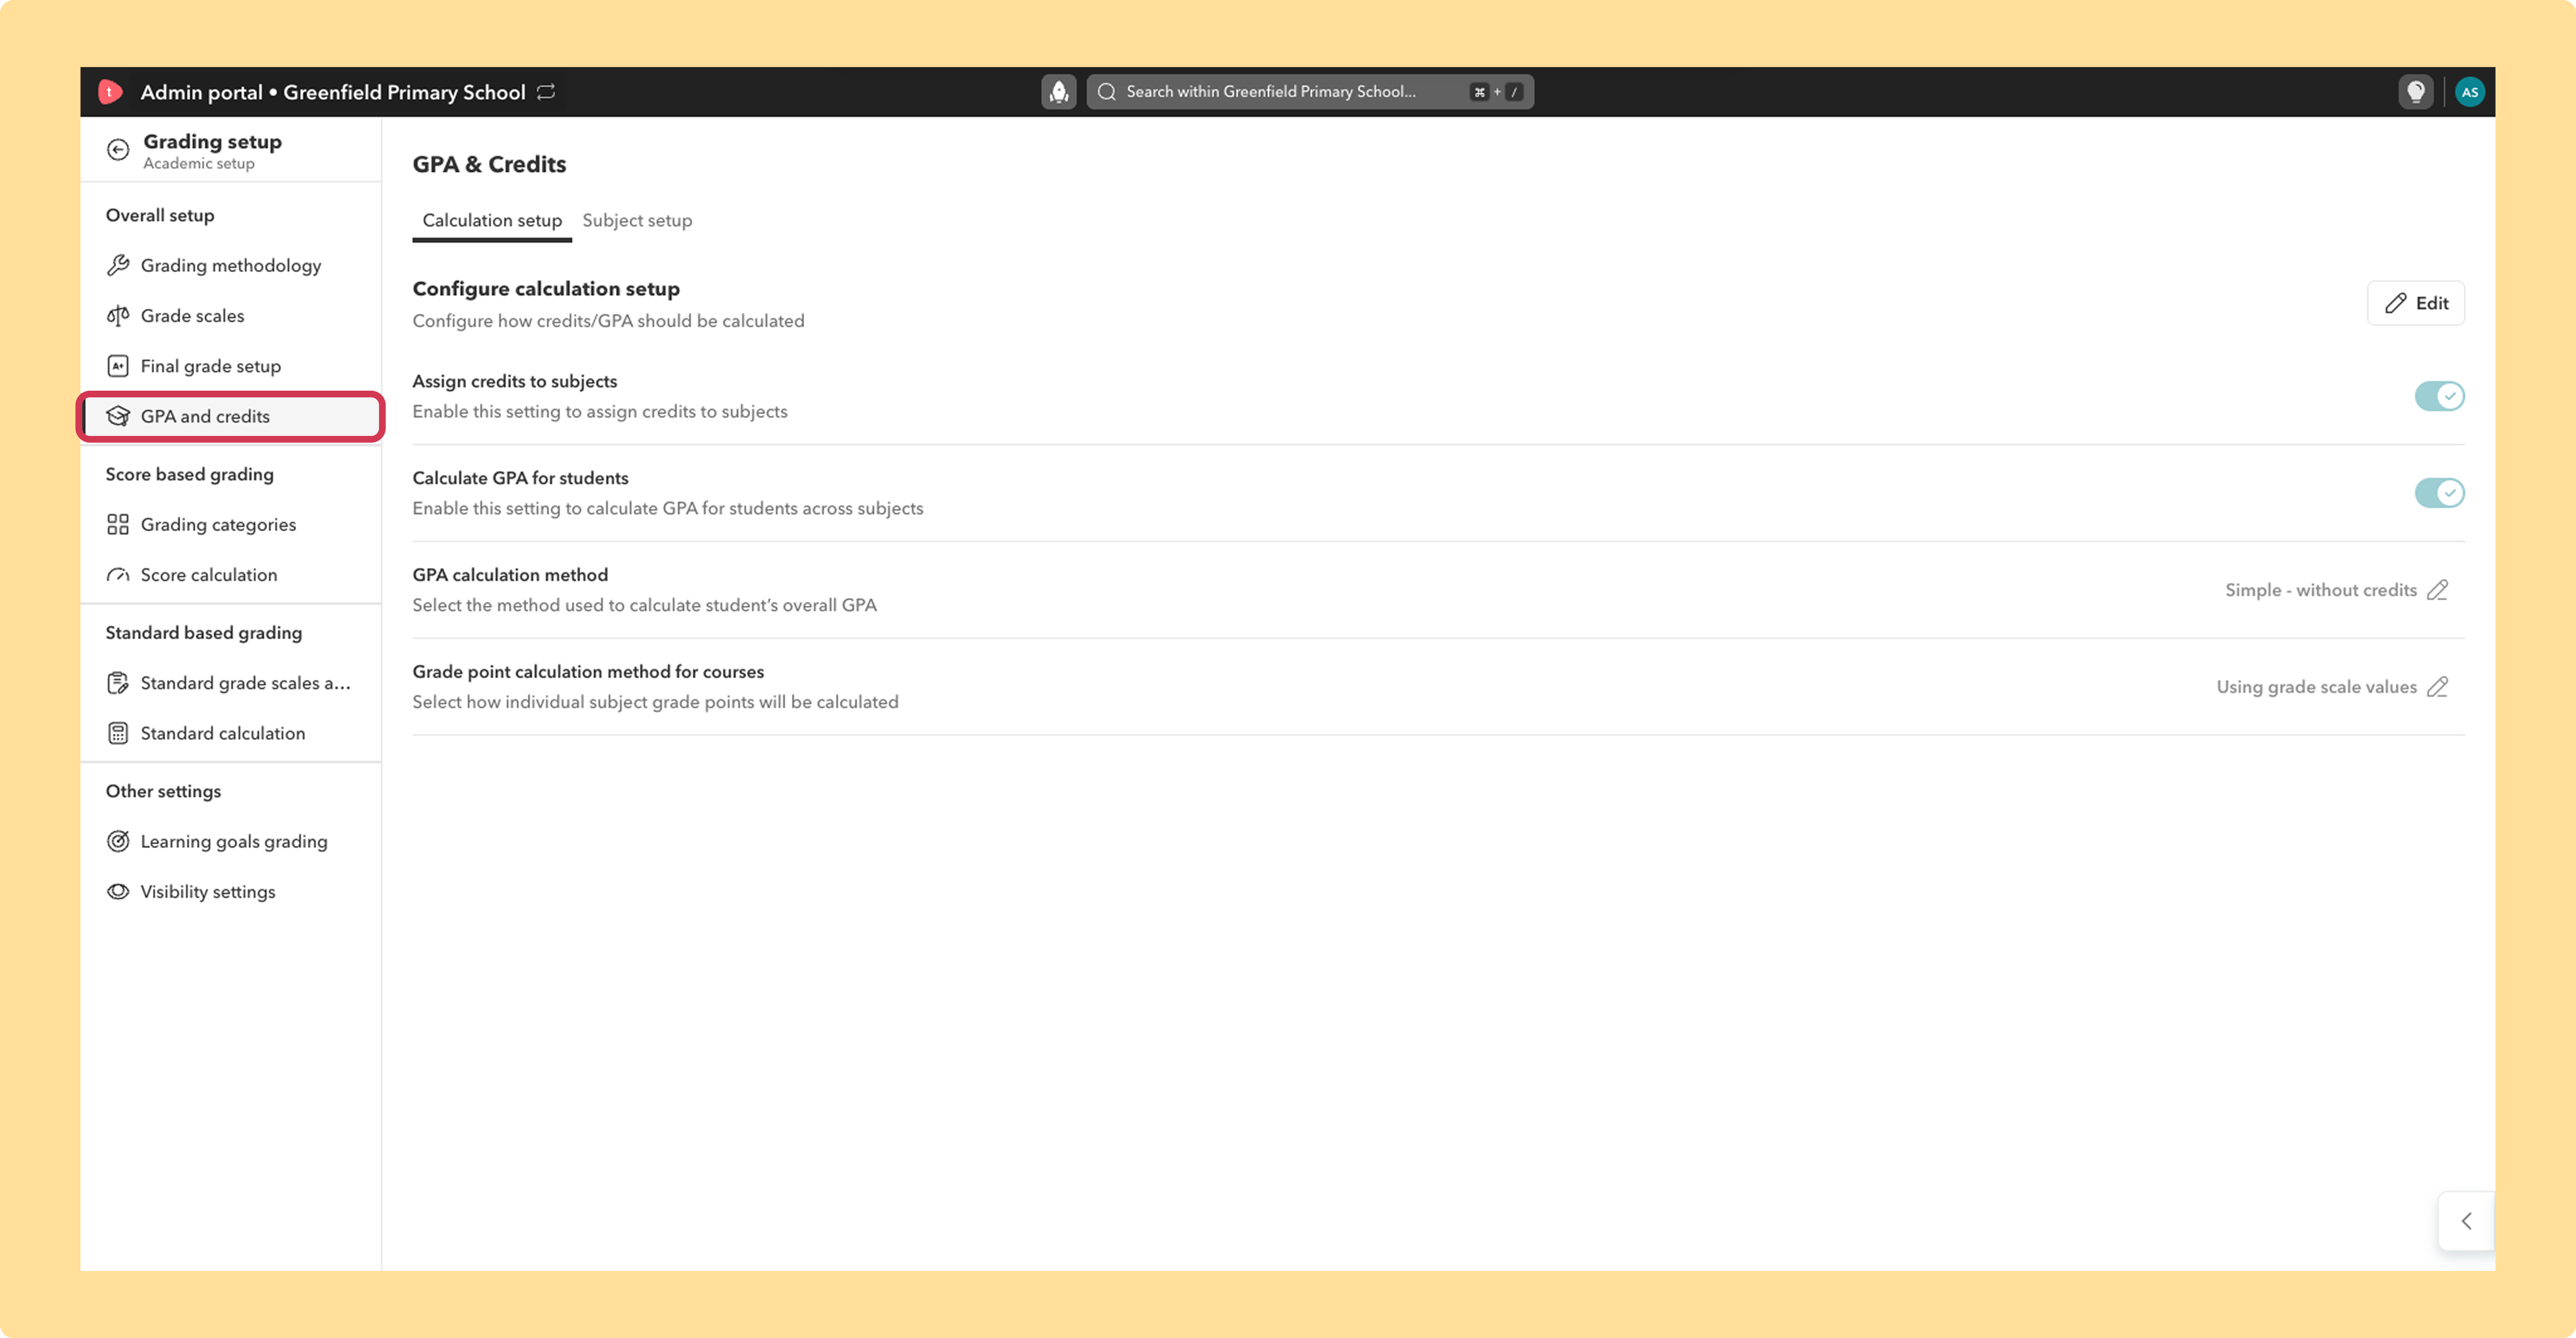Click the Overall setup section header

(160, 215)
